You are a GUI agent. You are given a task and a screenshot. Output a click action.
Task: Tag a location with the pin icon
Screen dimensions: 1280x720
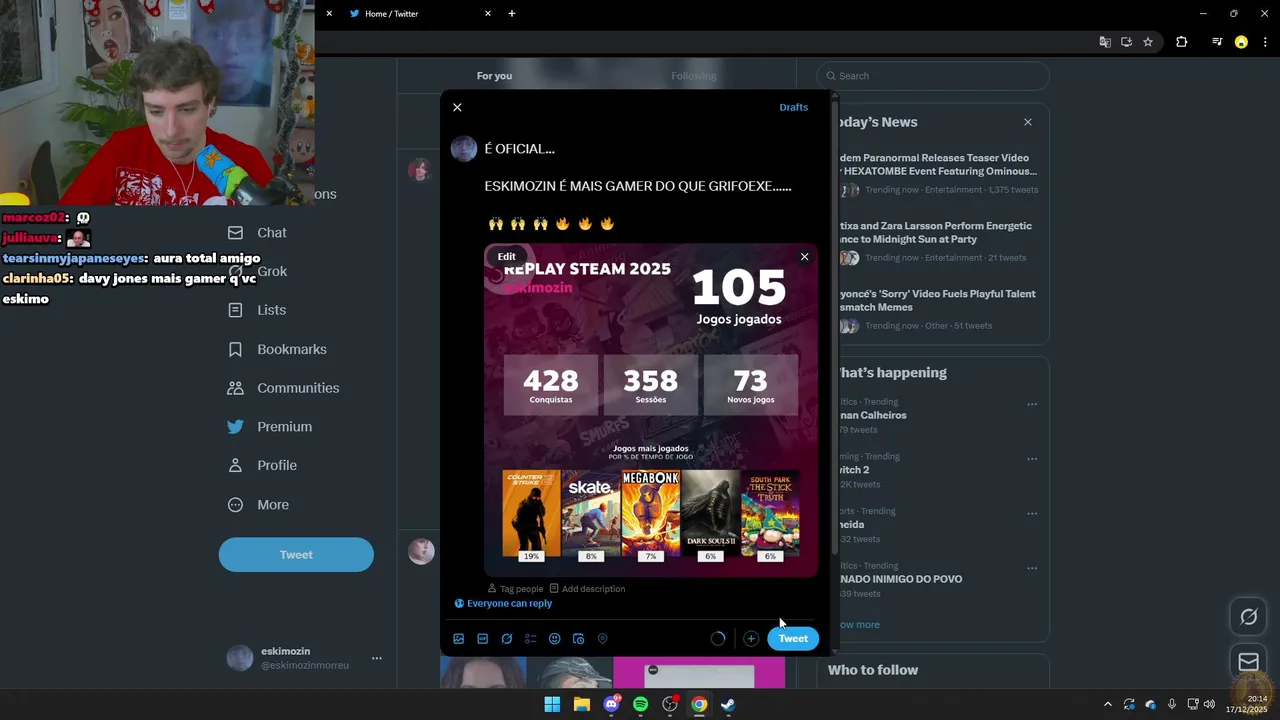(x=602, y=639)
